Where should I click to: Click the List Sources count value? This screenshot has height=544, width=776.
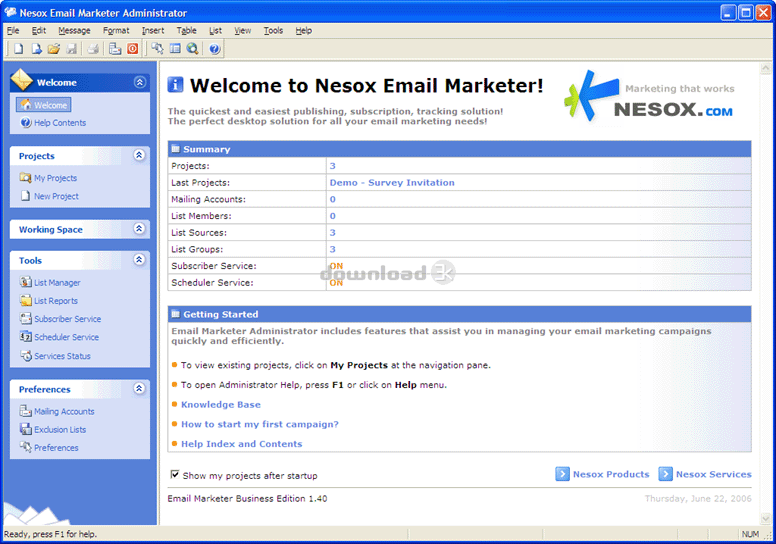tap(333, 233)
